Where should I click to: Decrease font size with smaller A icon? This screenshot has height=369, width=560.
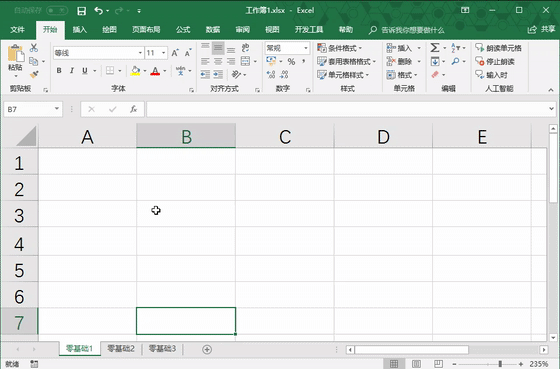tap(188, 53)
